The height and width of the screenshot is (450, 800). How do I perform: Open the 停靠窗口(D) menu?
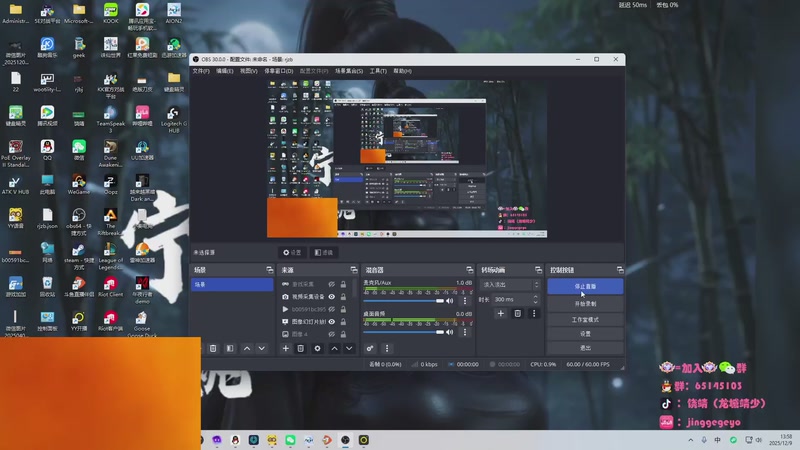[279, 71]
